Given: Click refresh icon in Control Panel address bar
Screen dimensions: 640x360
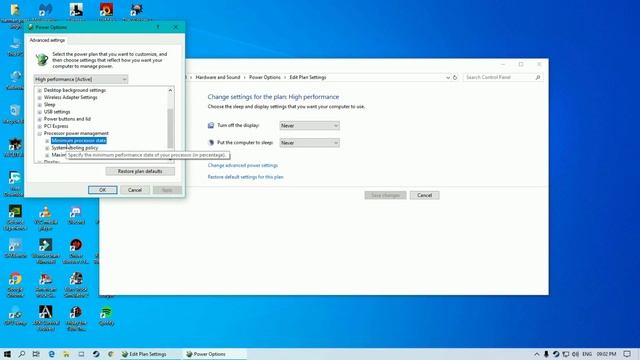Looking at the screenshot, I should click(x=455, y=77).
